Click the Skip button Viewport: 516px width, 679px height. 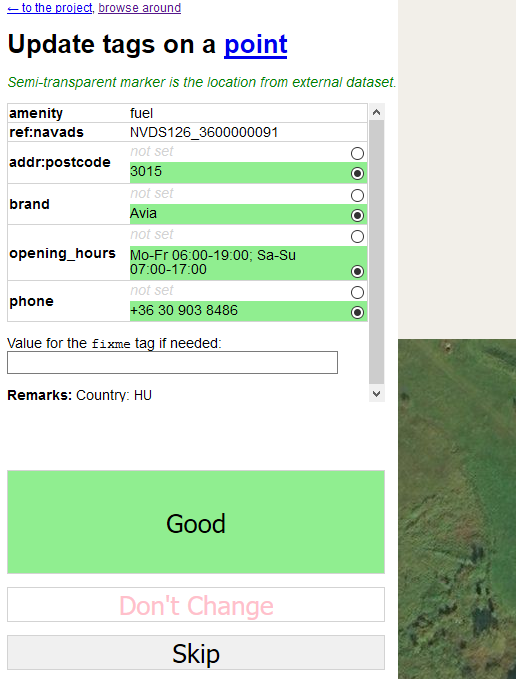[x=196, y=653]
